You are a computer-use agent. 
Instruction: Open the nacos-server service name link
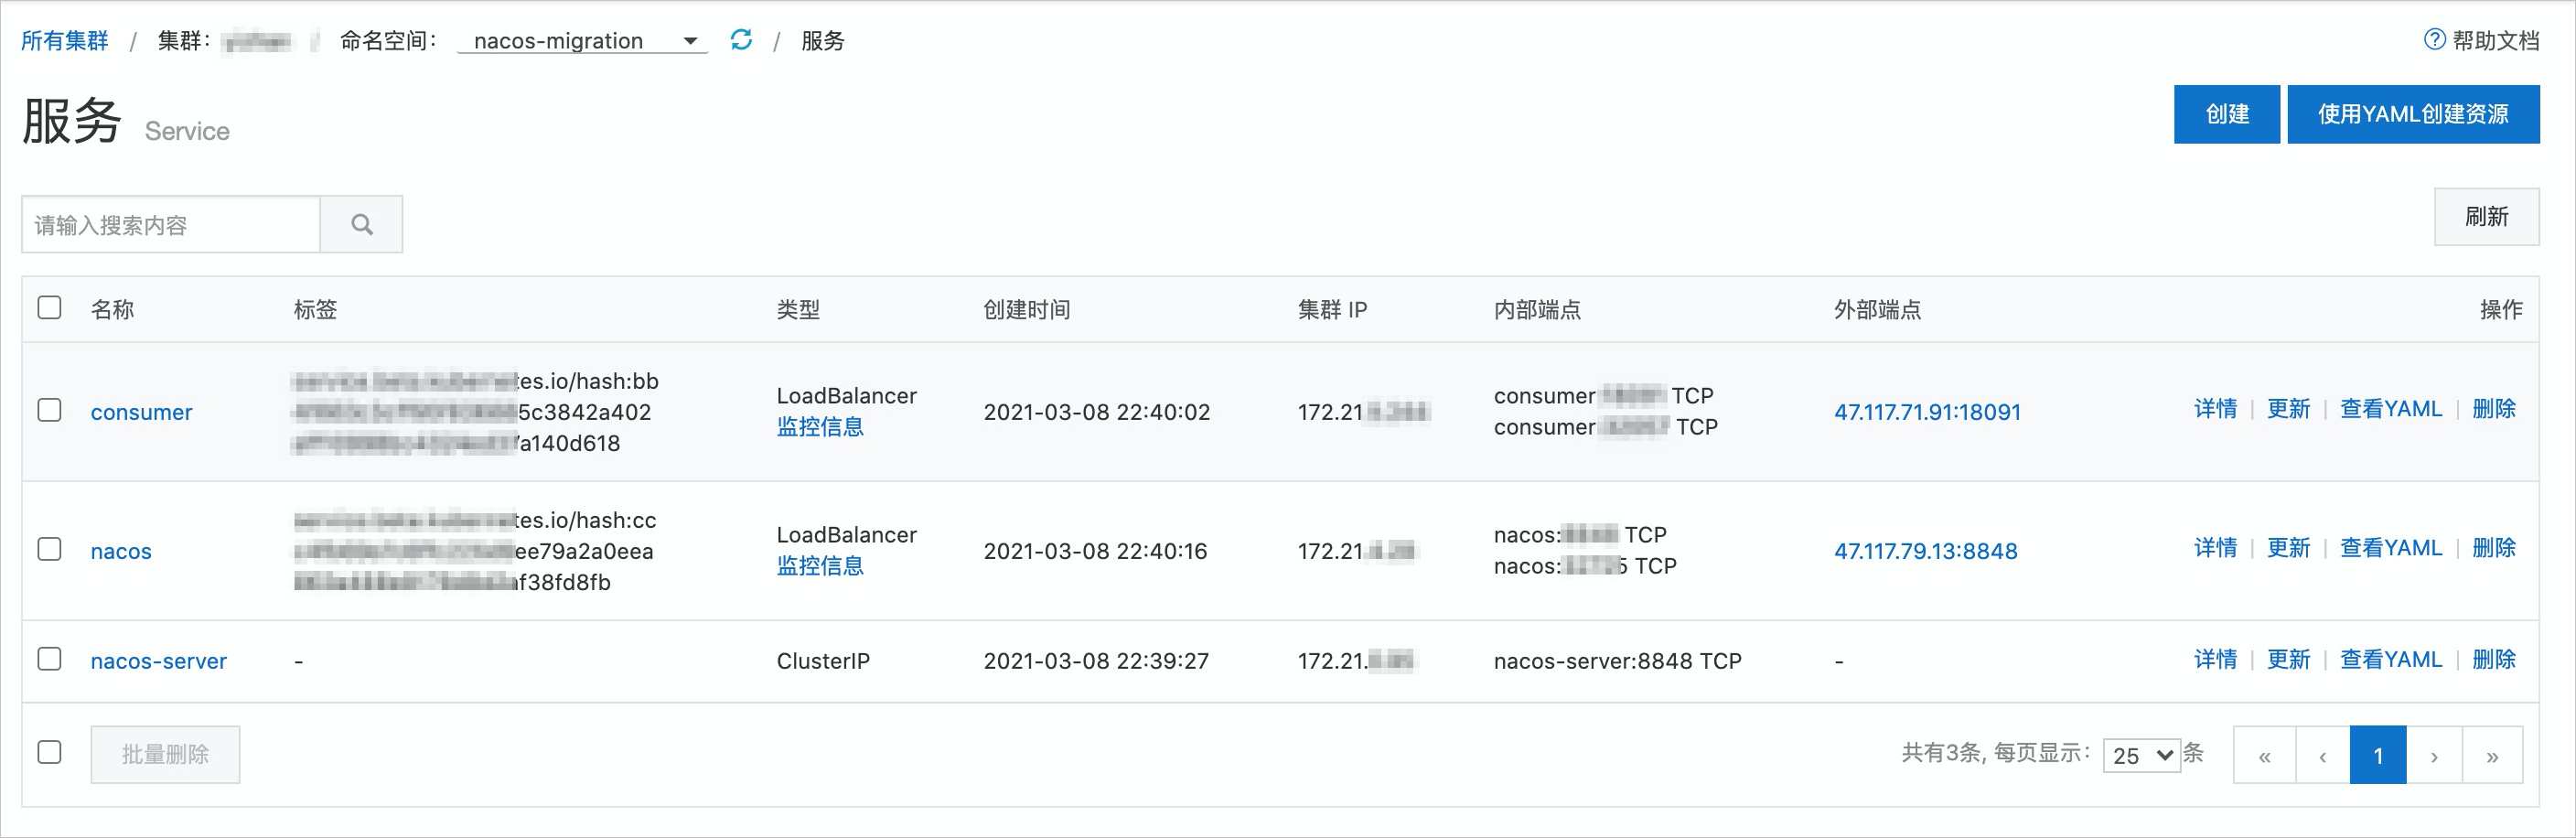tap(158, 661)
